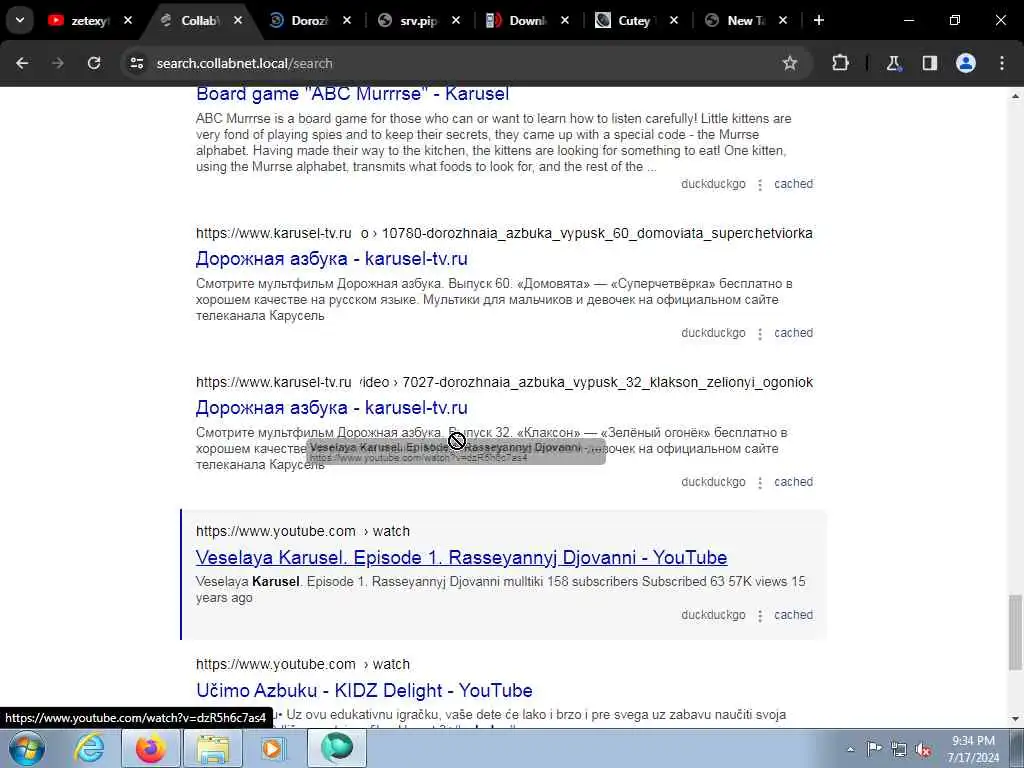Open cached copy of ABC Murrrse result
Image resolution: width=1024 pixels, height=768 pixels.
pyautogui.click(x=793, y=184)
